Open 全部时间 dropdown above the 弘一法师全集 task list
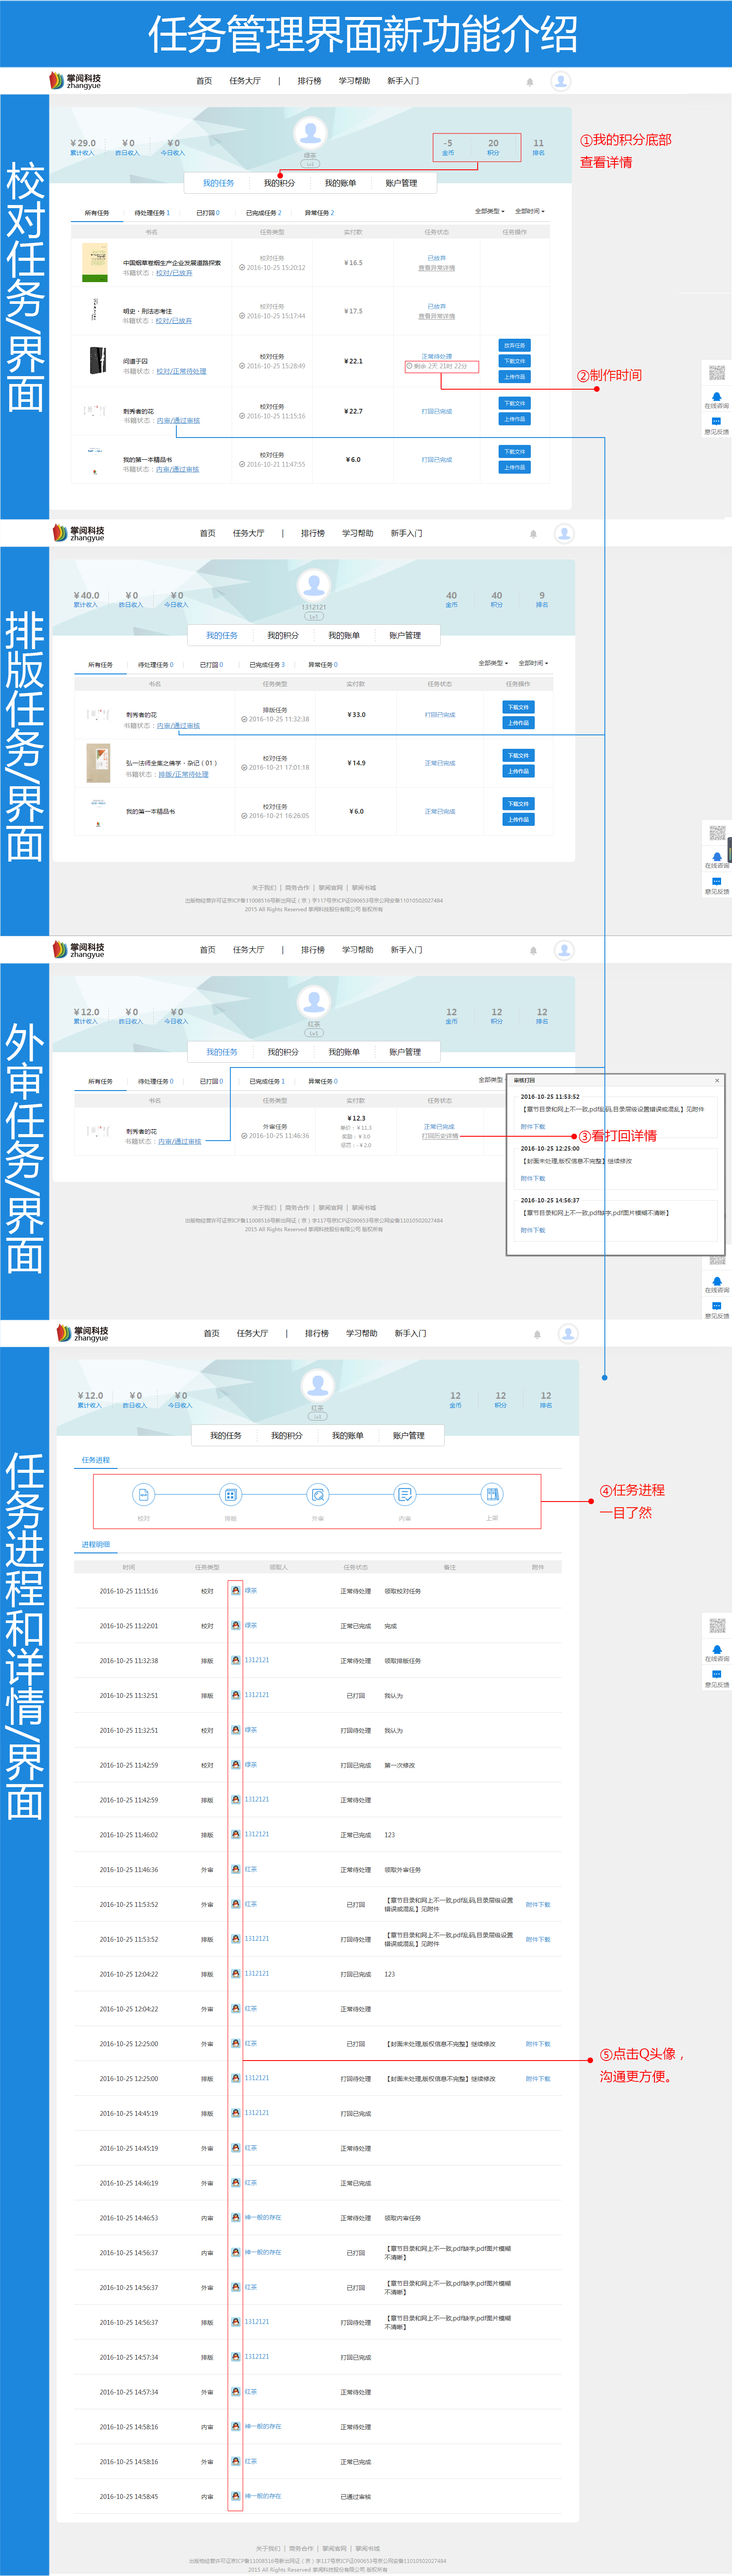The image size is (732, 2576). [x=533, y=663]
